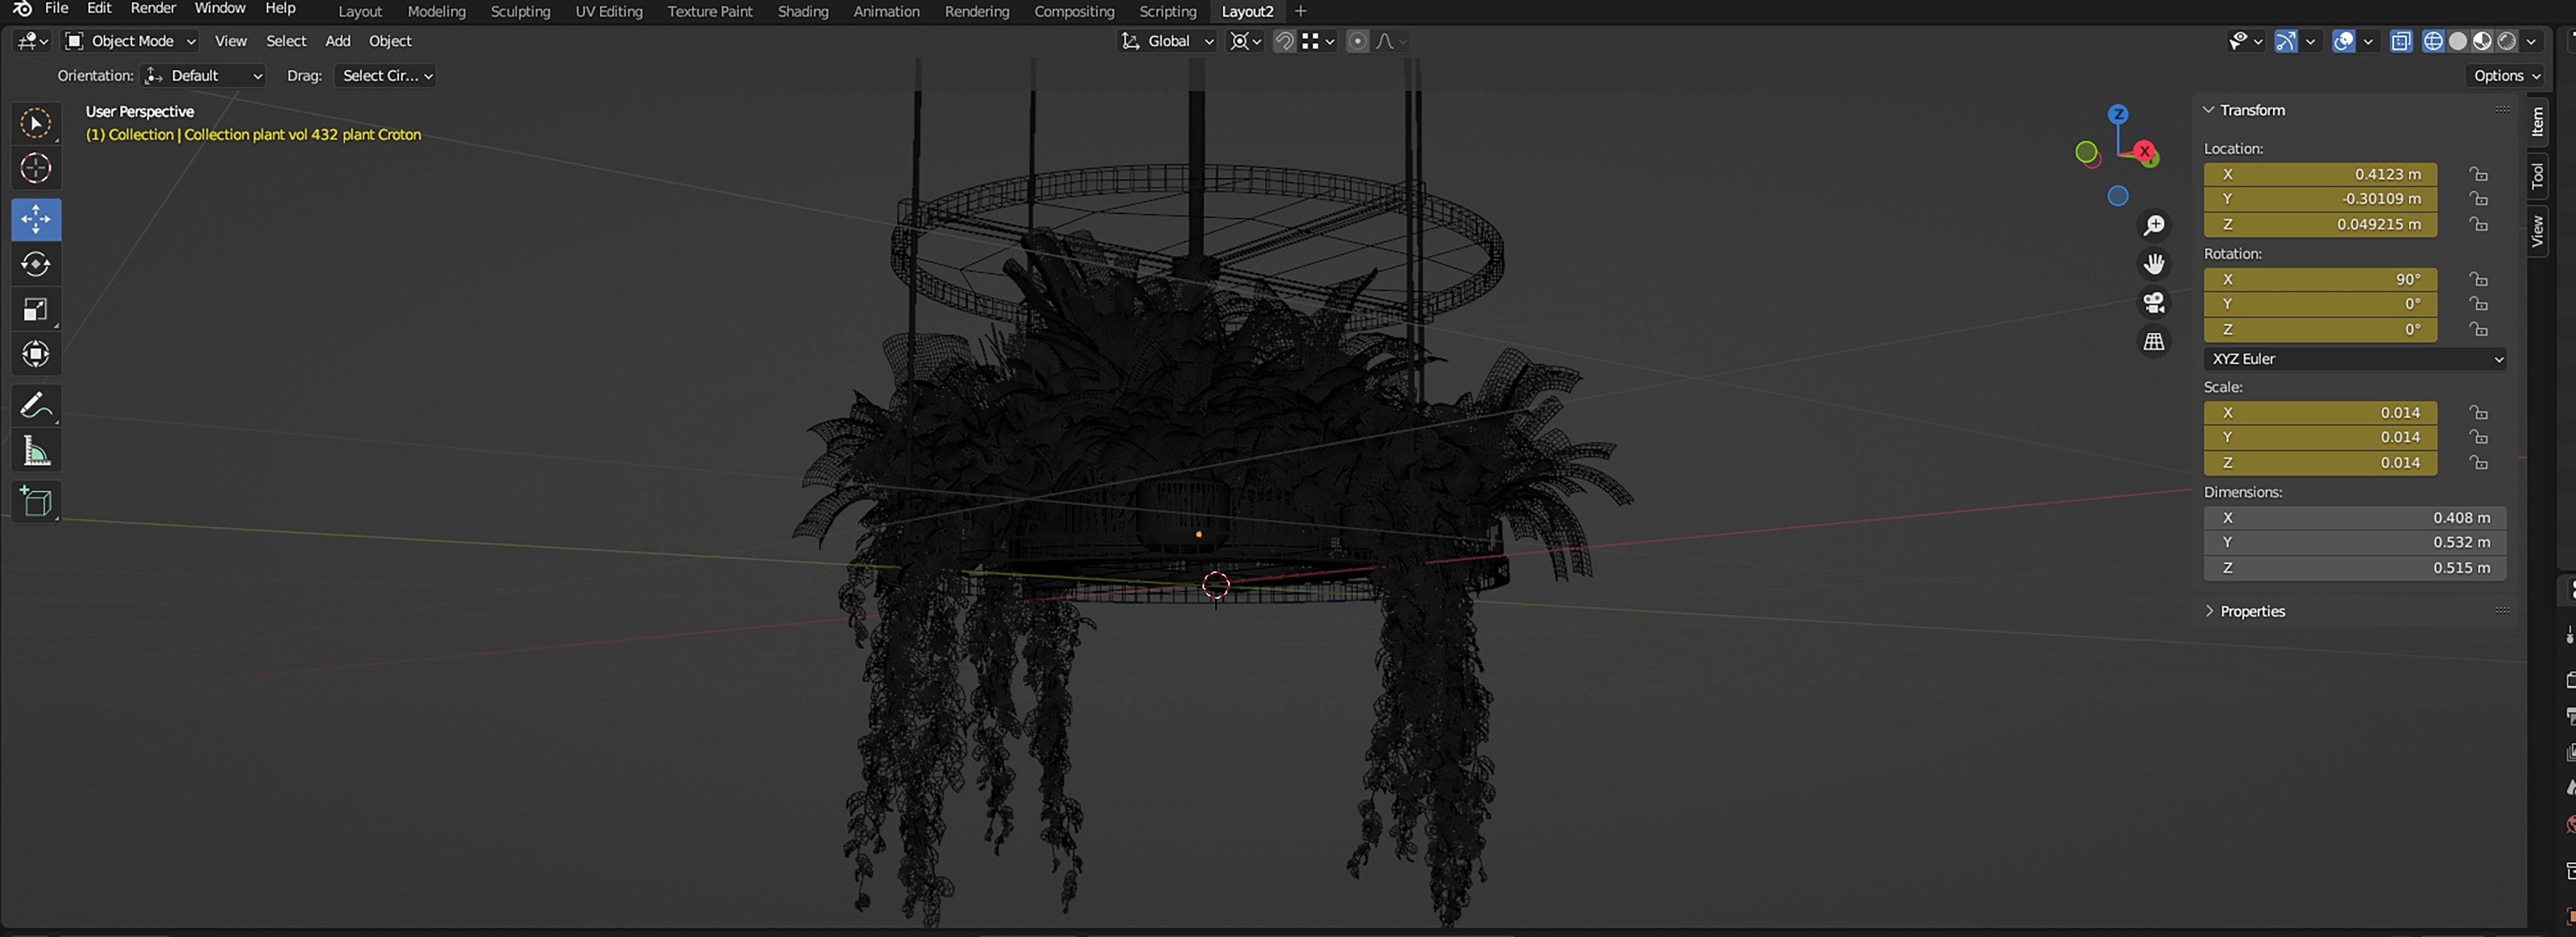Open the viewport shading options arrow
2576x937 pixels.
(2531, 41)
